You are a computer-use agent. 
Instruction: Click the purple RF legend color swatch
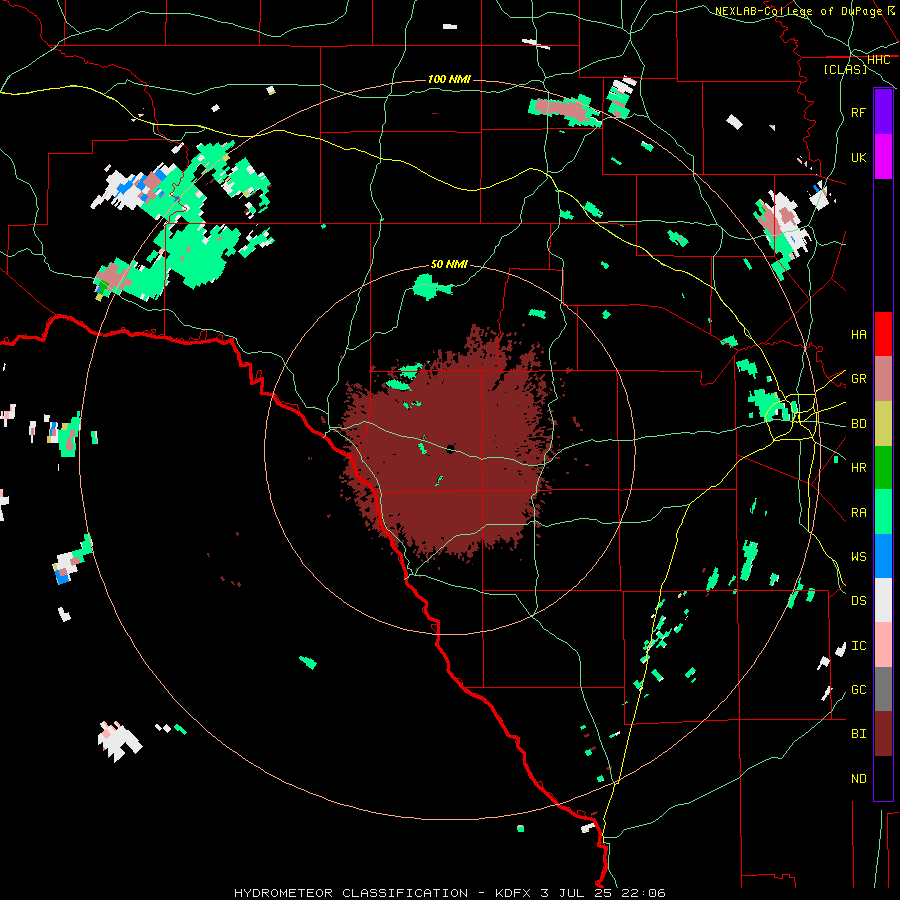pos(883,112)
